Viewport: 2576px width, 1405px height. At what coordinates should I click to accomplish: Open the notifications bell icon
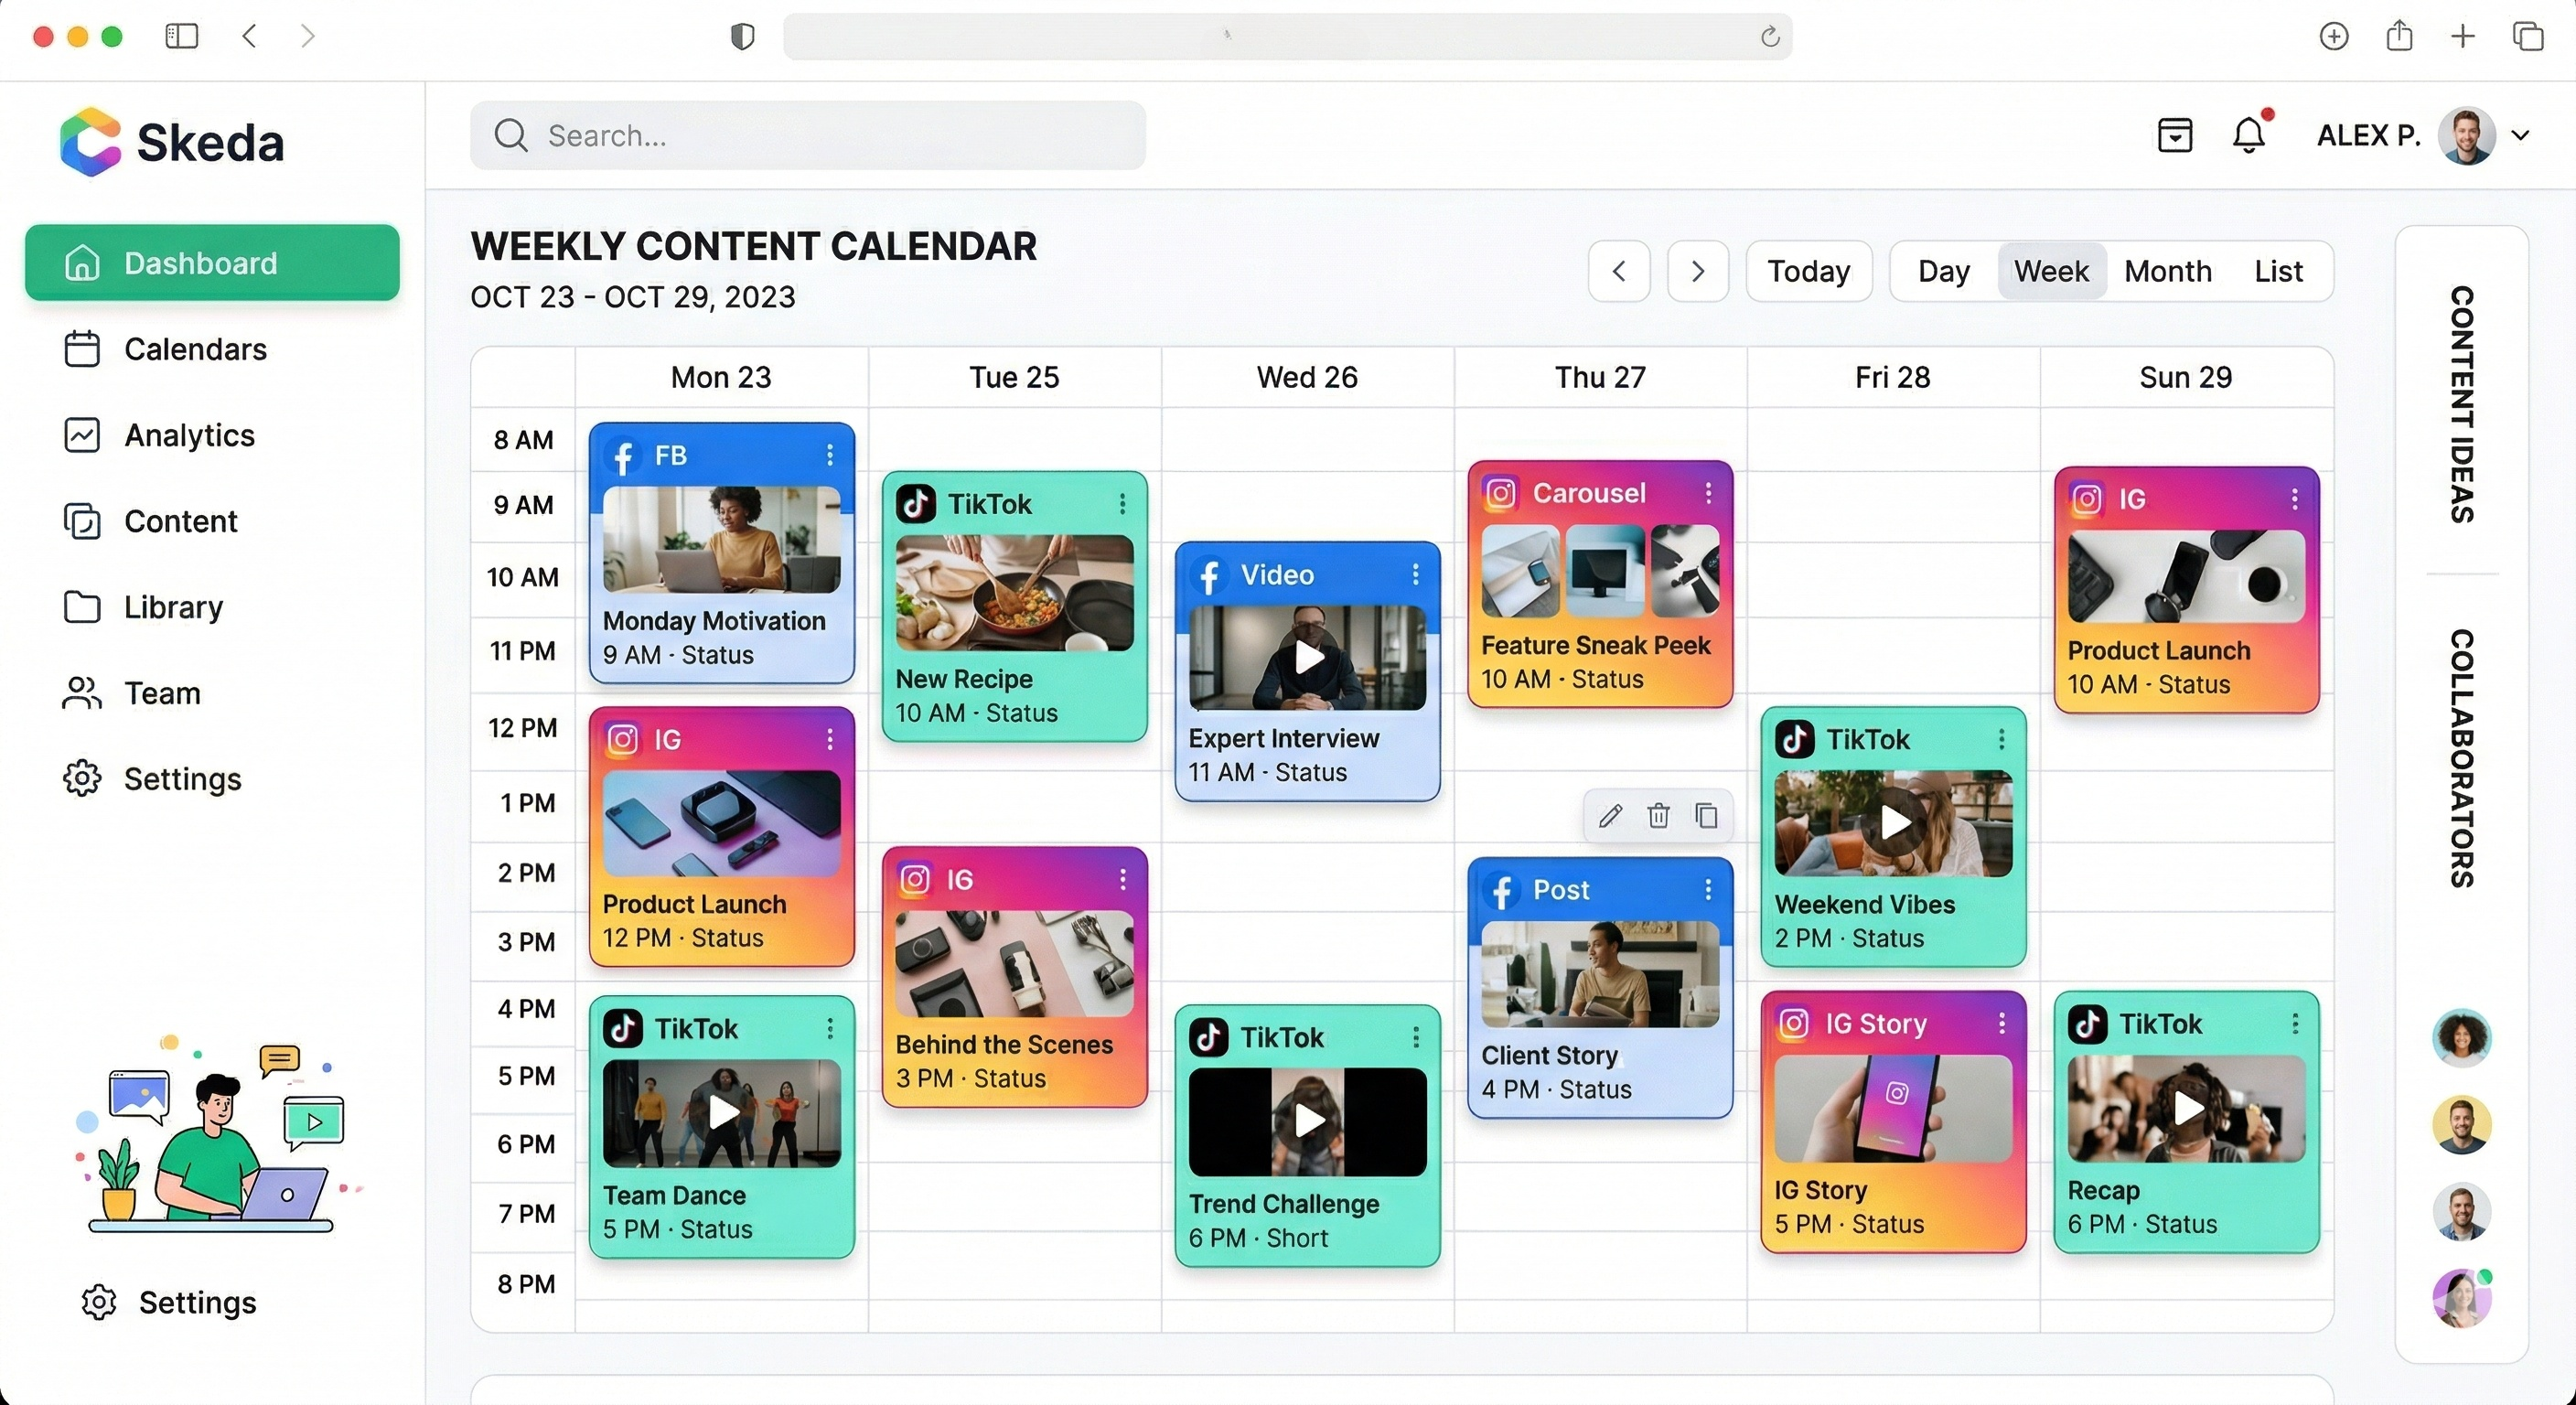click(2249, 135)
